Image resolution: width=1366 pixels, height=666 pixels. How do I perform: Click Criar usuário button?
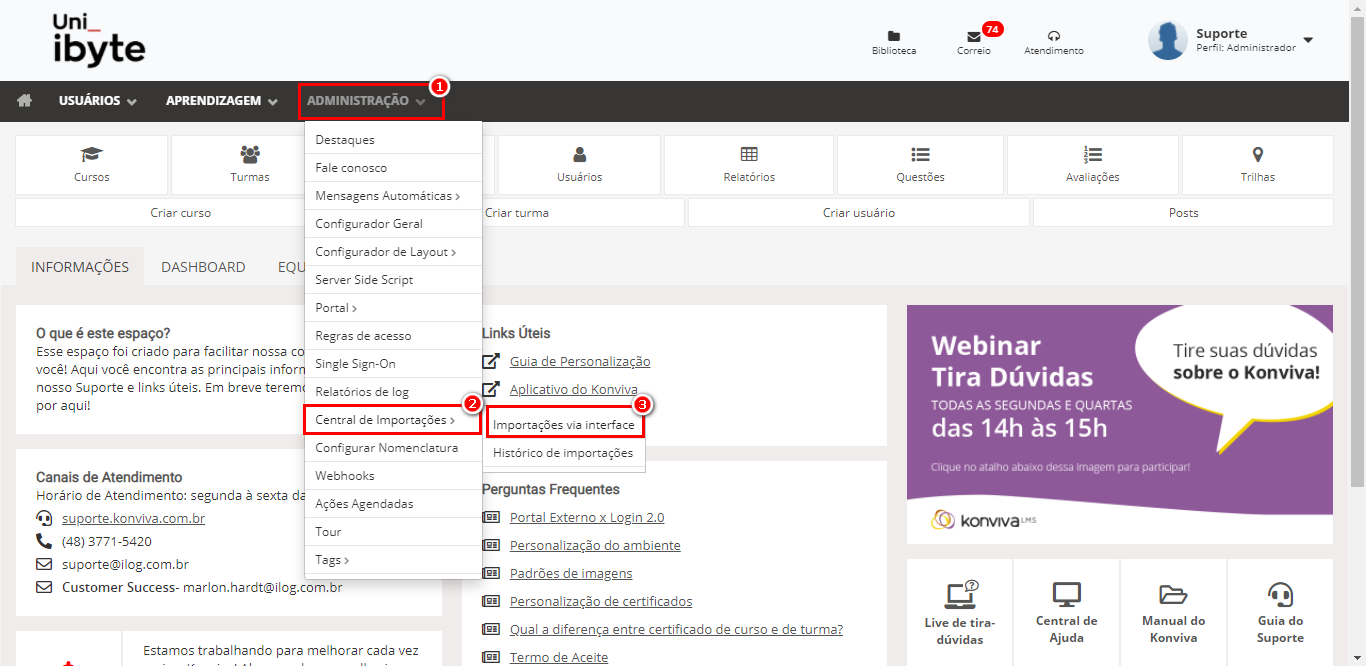pos(859,213)
